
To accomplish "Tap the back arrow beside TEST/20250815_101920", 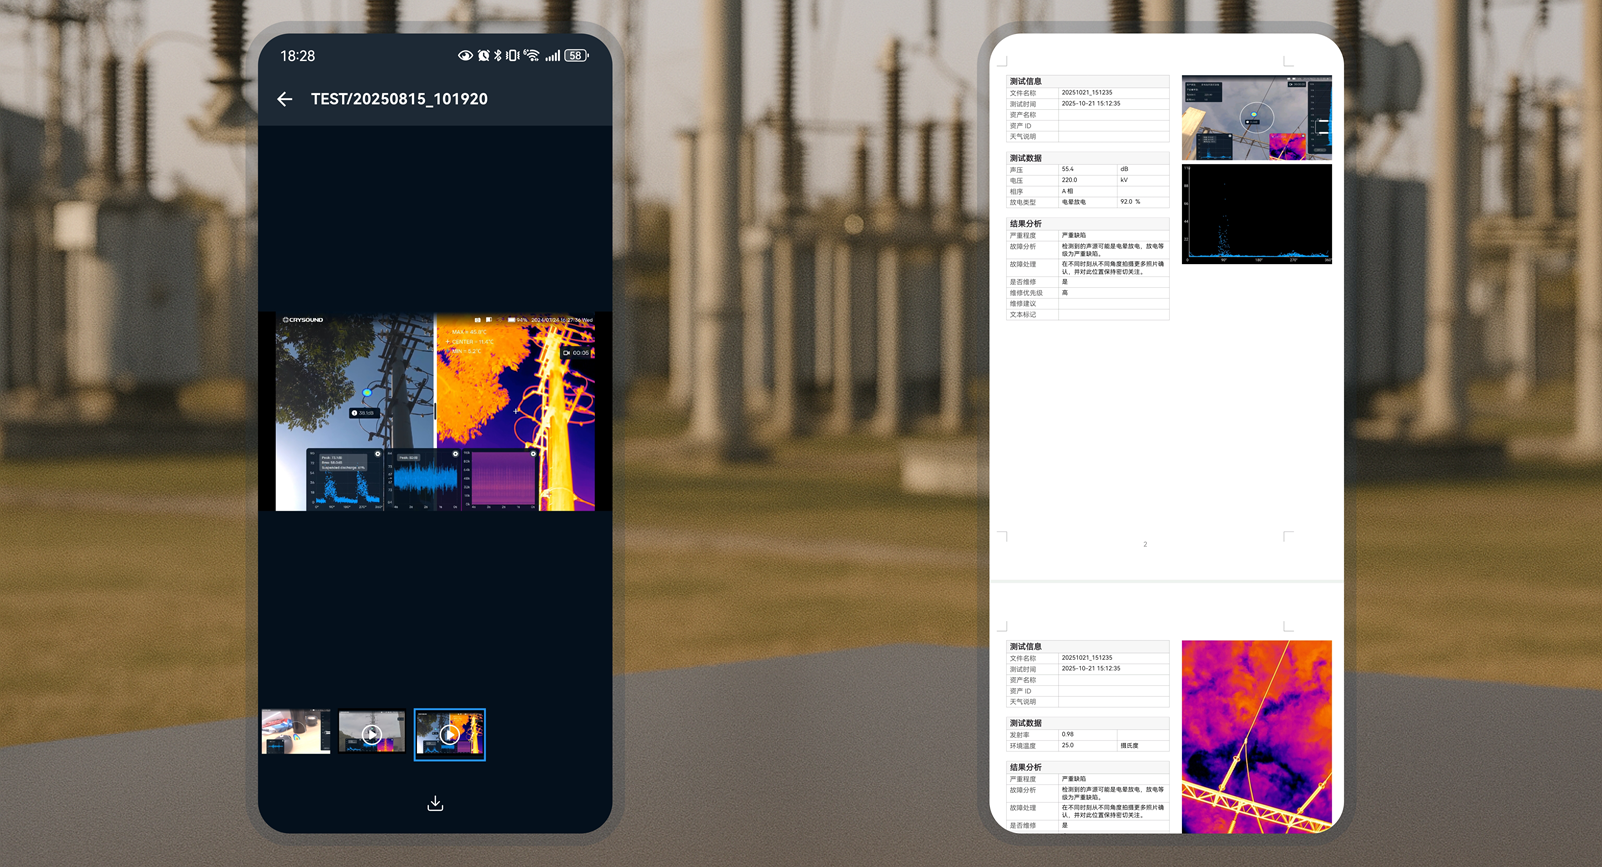I will tap(285, 99).
